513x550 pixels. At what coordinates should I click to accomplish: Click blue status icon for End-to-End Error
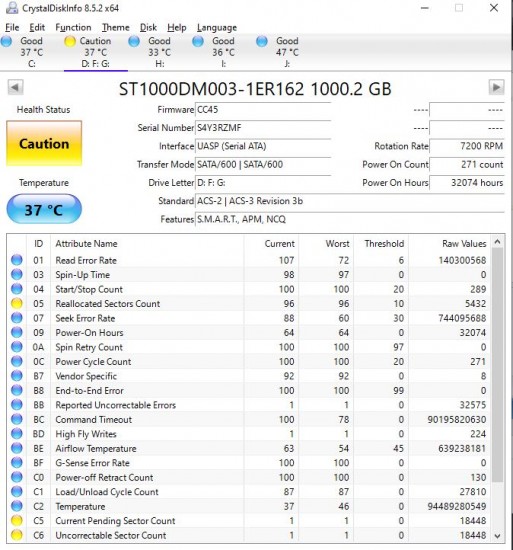pos(16,390)
